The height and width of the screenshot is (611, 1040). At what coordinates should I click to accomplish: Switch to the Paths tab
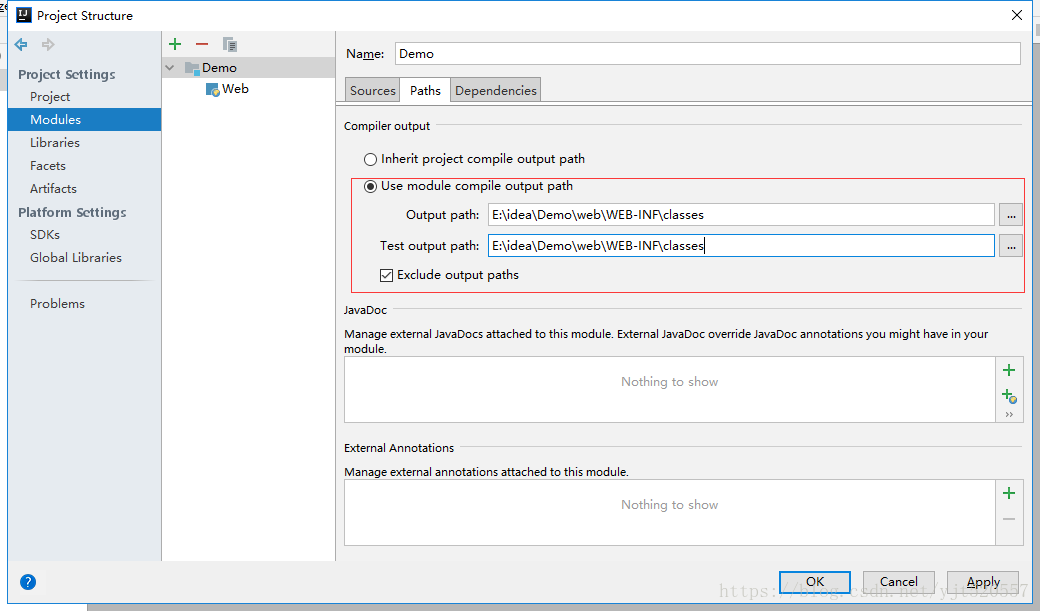pos(425,90)
